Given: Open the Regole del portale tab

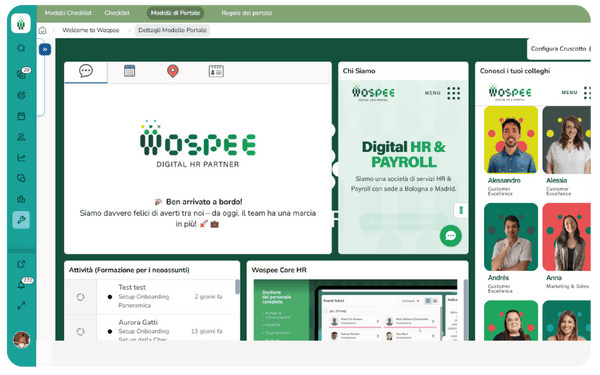Looking at the screenshot, I should 247,13.
